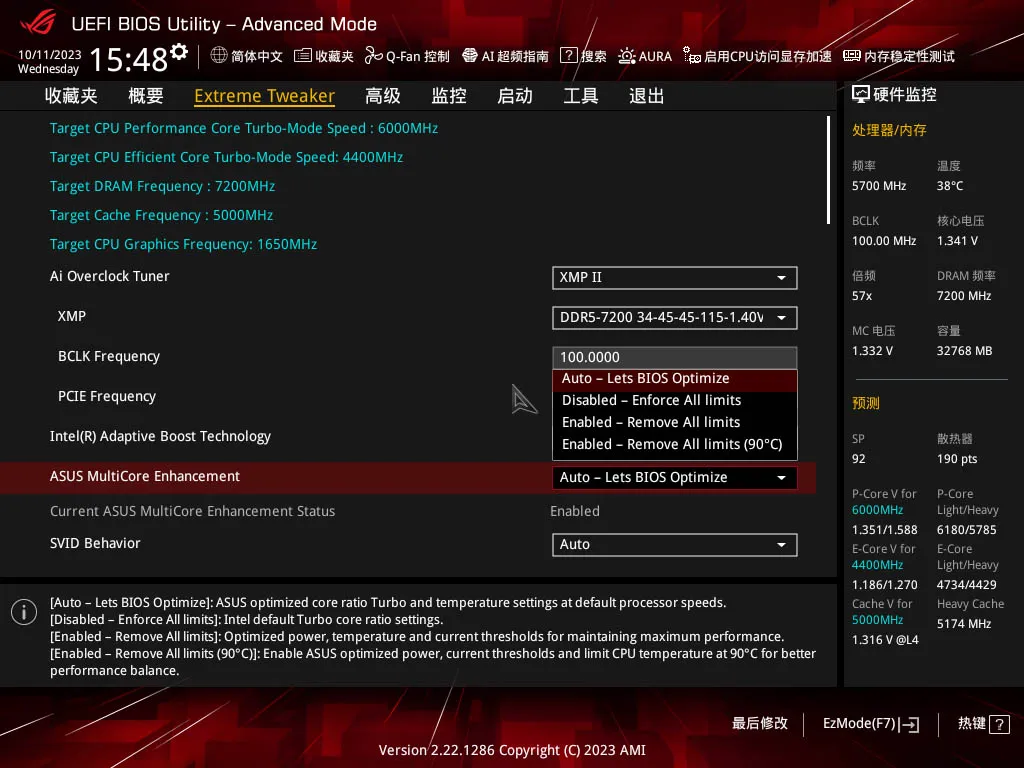
Task: Click the ROG logo icon
Action: (x=38, y=22)
